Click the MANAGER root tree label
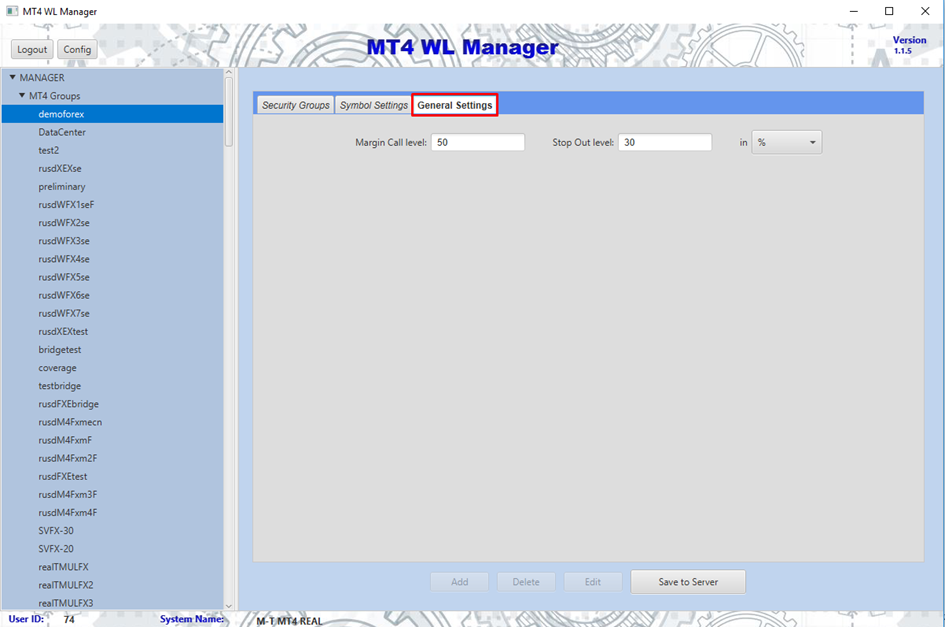The width and height of the screenshot is (945, 627). tap(42, 77)
